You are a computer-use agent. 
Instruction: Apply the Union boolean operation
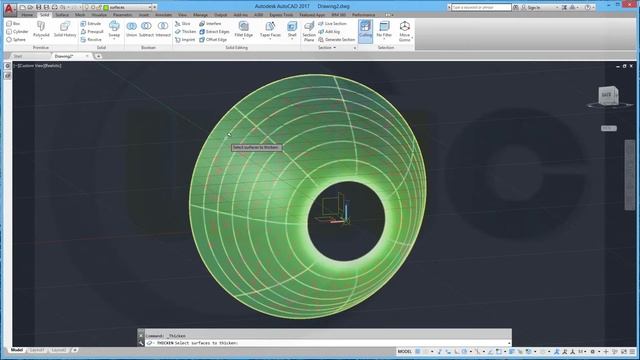[x=131, y=30]
